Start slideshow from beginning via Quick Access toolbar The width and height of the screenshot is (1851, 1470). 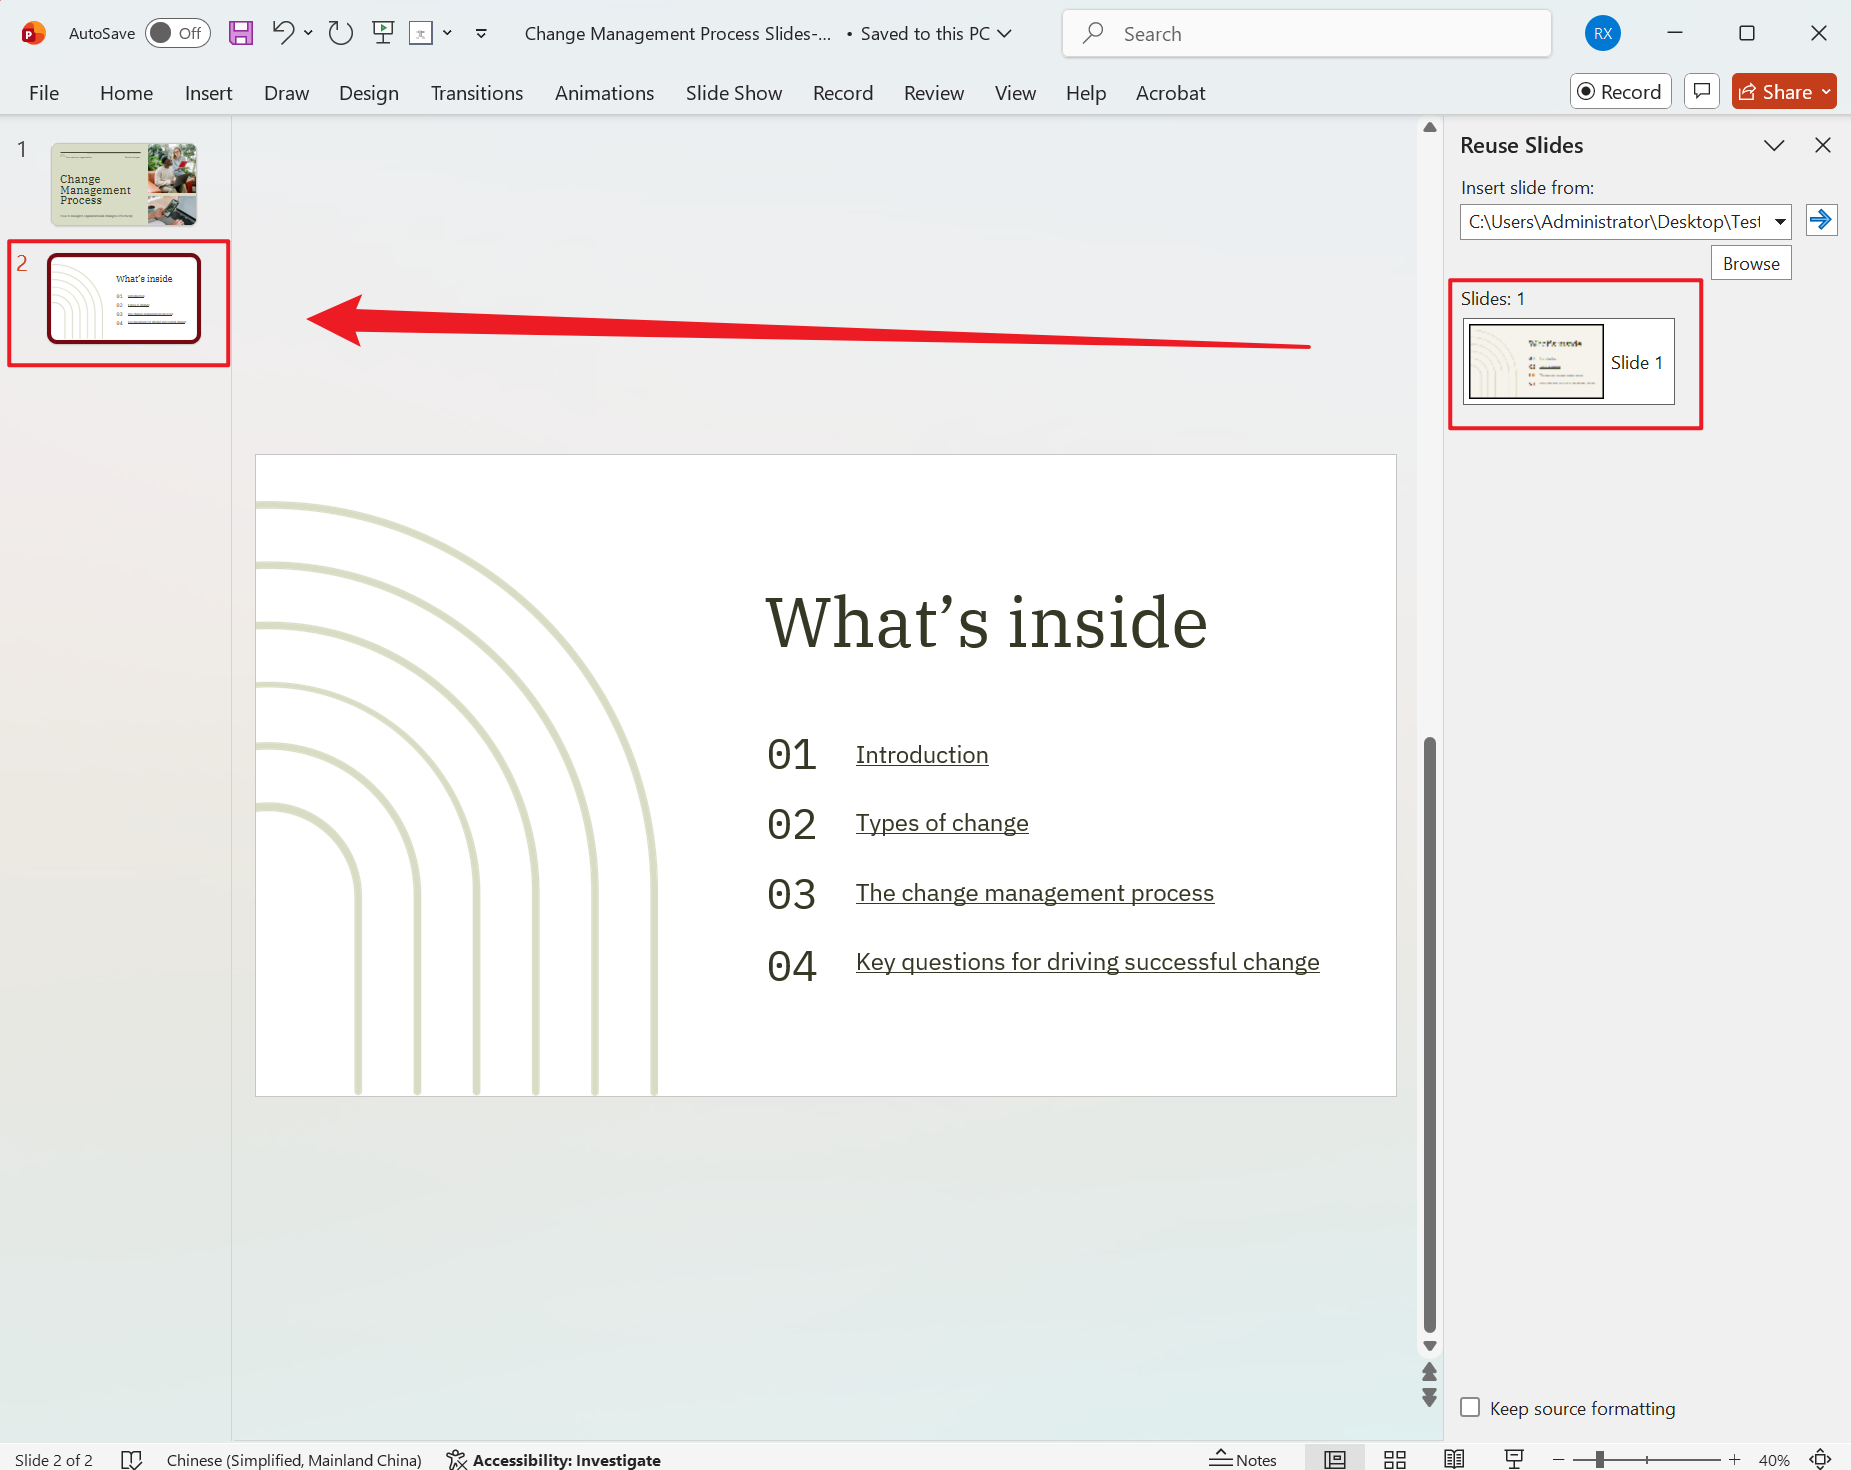click(383, 33)
